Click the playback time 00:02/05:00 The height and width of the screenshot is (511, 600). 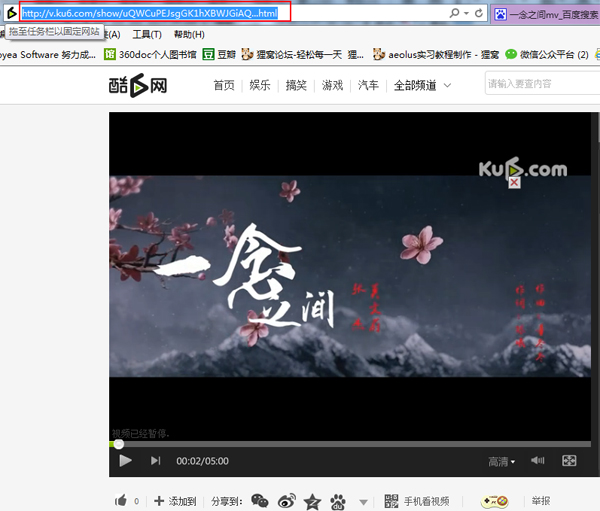point(202,461)
